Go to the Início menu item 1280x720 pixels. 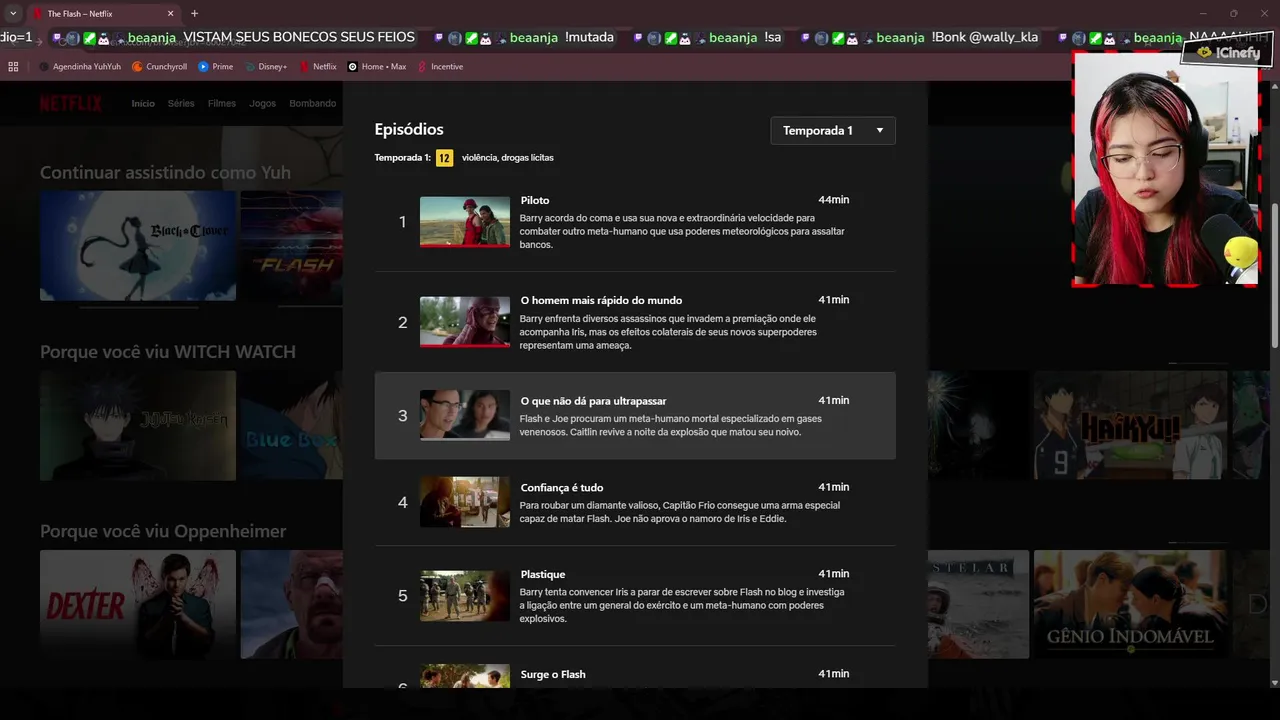tap(143, 104)
